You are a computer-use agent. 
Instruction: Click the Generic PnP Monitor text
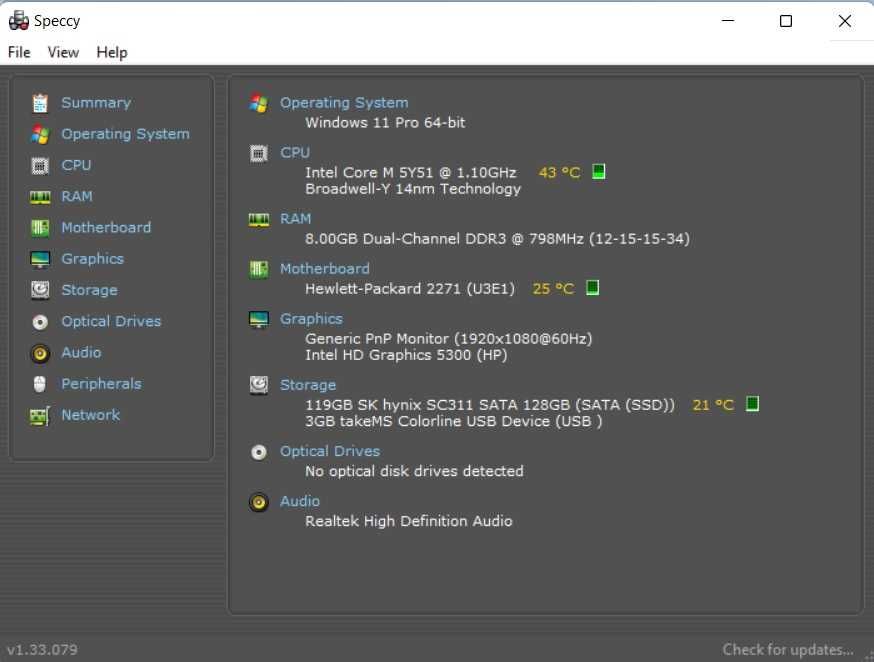click(x=449, y=339)
